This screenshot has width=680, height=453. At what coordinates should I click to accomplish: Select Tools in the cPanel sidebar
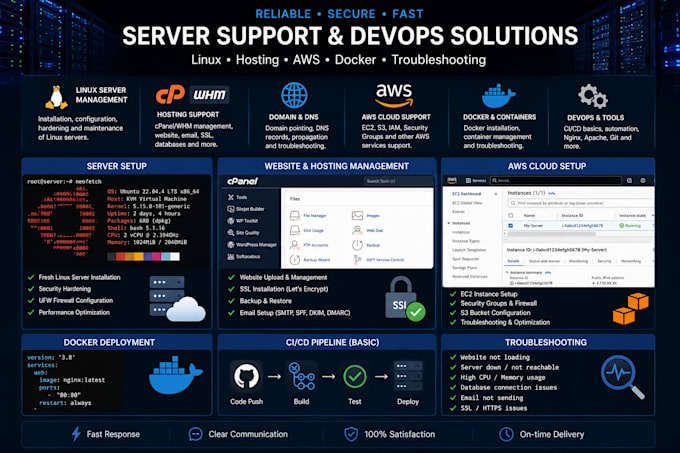[x=237, y=197]
